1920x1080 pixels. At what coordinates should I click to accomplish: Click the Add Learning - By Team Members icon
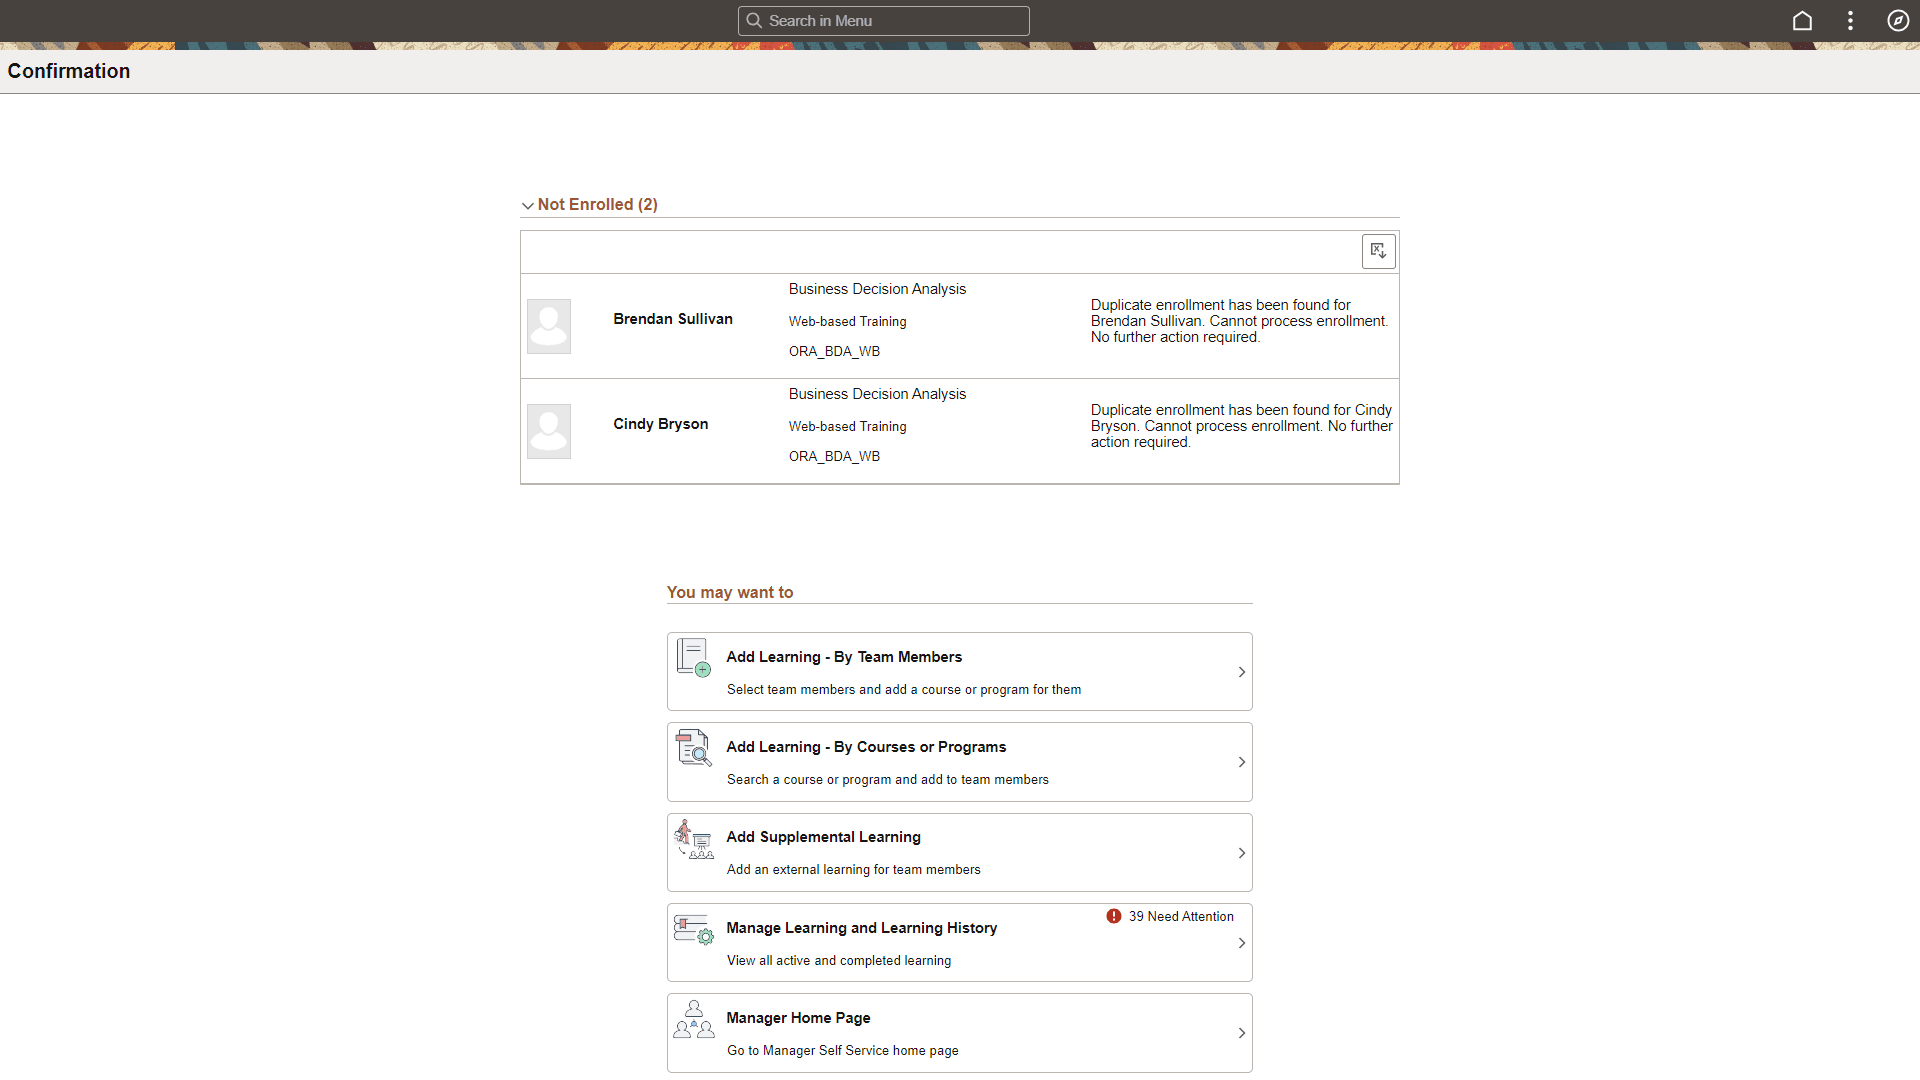point(692,658)
